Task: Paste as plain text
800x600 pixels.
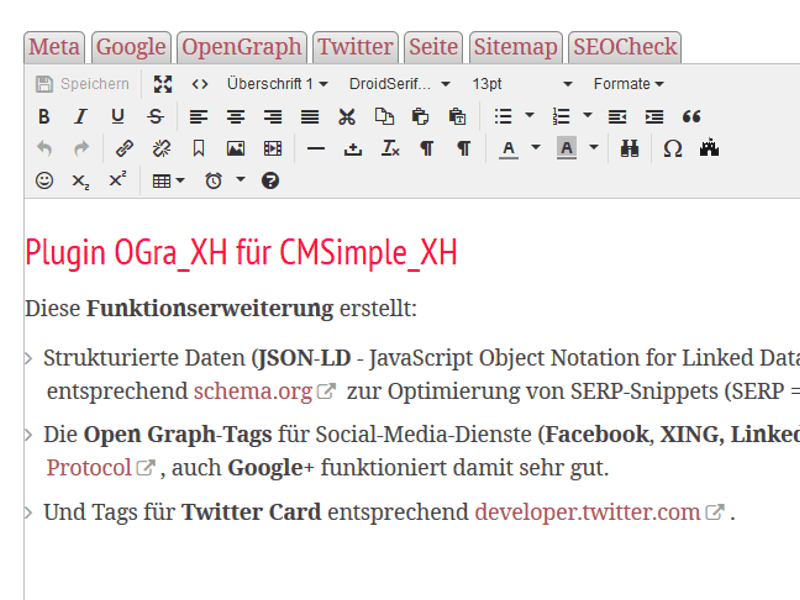Action: point(458,117)
